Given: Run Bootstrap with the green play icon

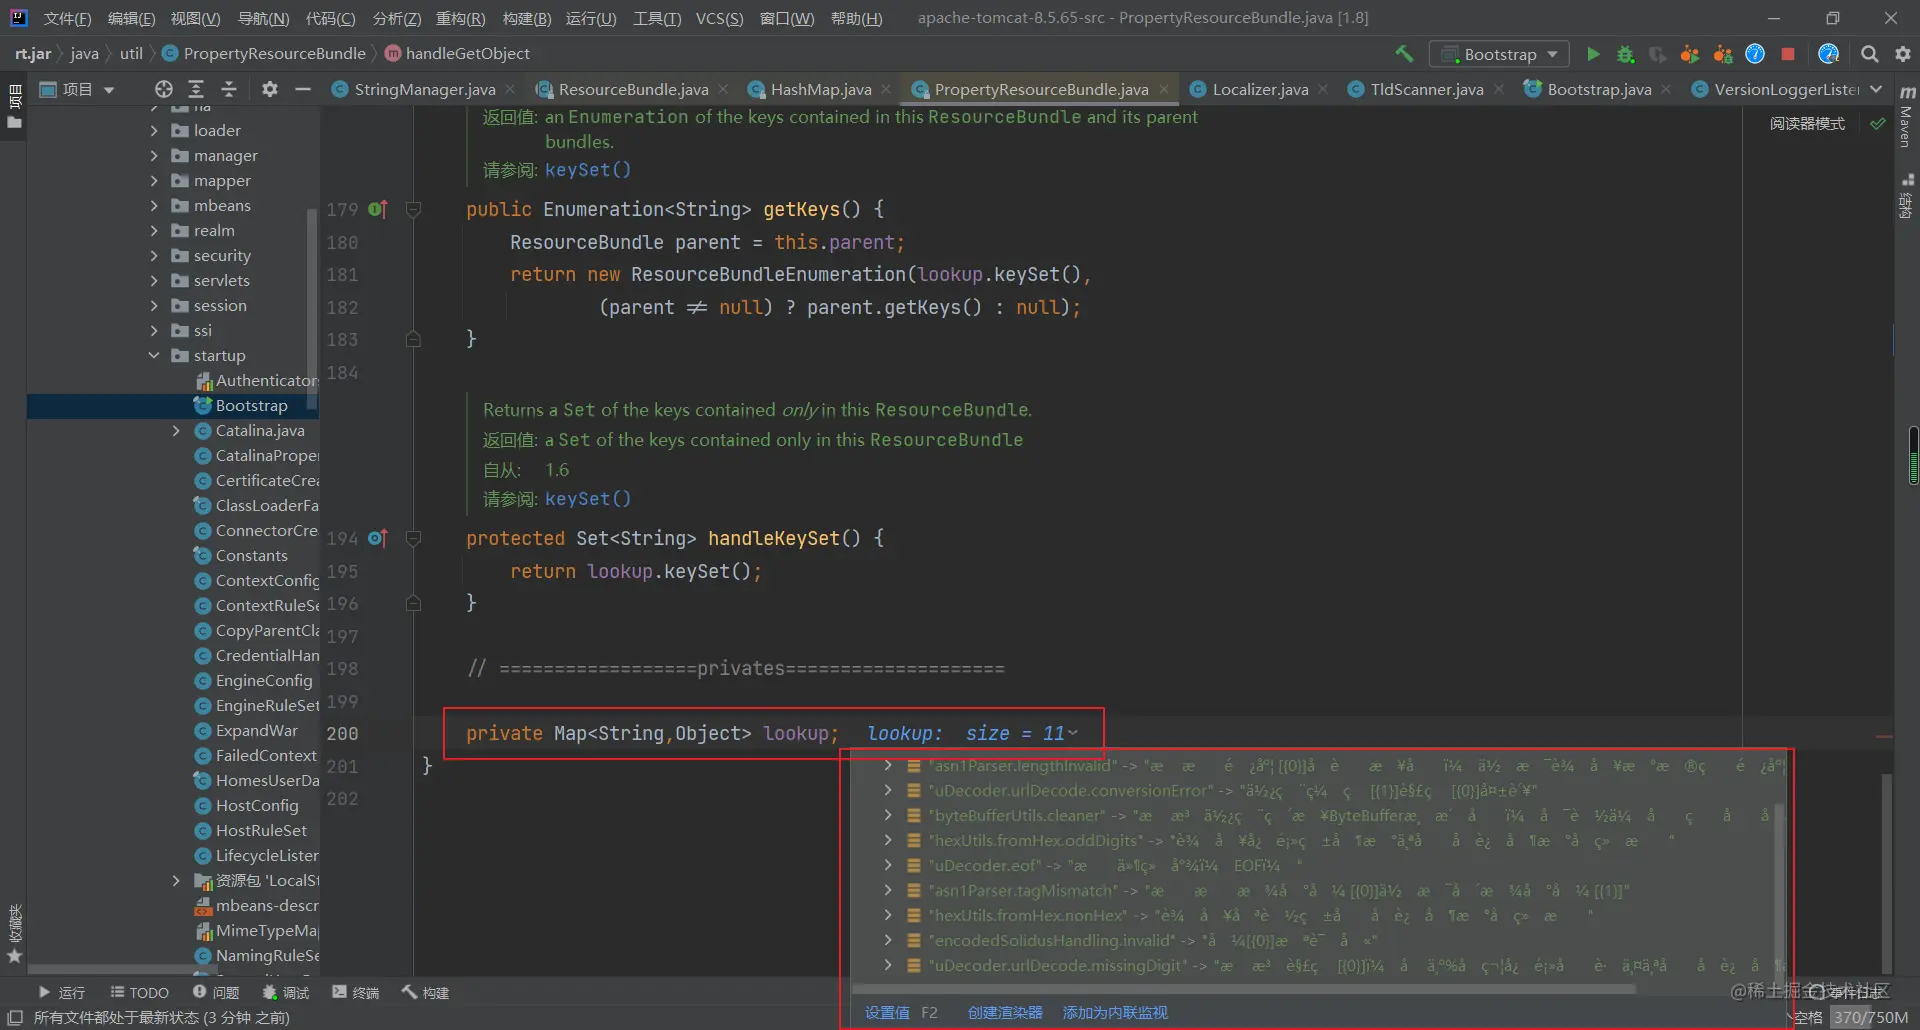Looking at the screenshot, I should 1593,54.
